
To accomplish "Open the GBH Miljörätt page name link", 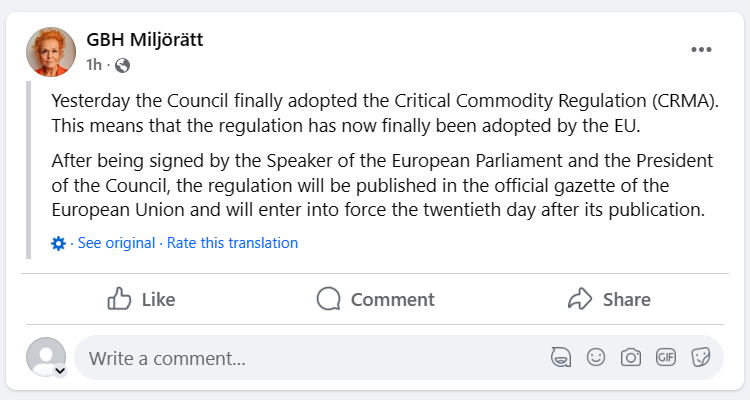I will [145, 41].
